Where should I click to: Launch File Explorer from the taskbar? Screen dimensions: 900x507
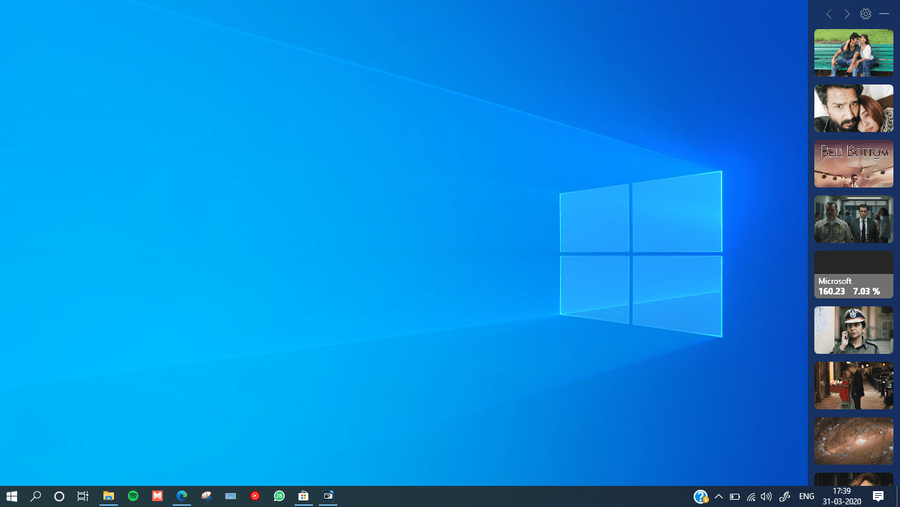108,496
